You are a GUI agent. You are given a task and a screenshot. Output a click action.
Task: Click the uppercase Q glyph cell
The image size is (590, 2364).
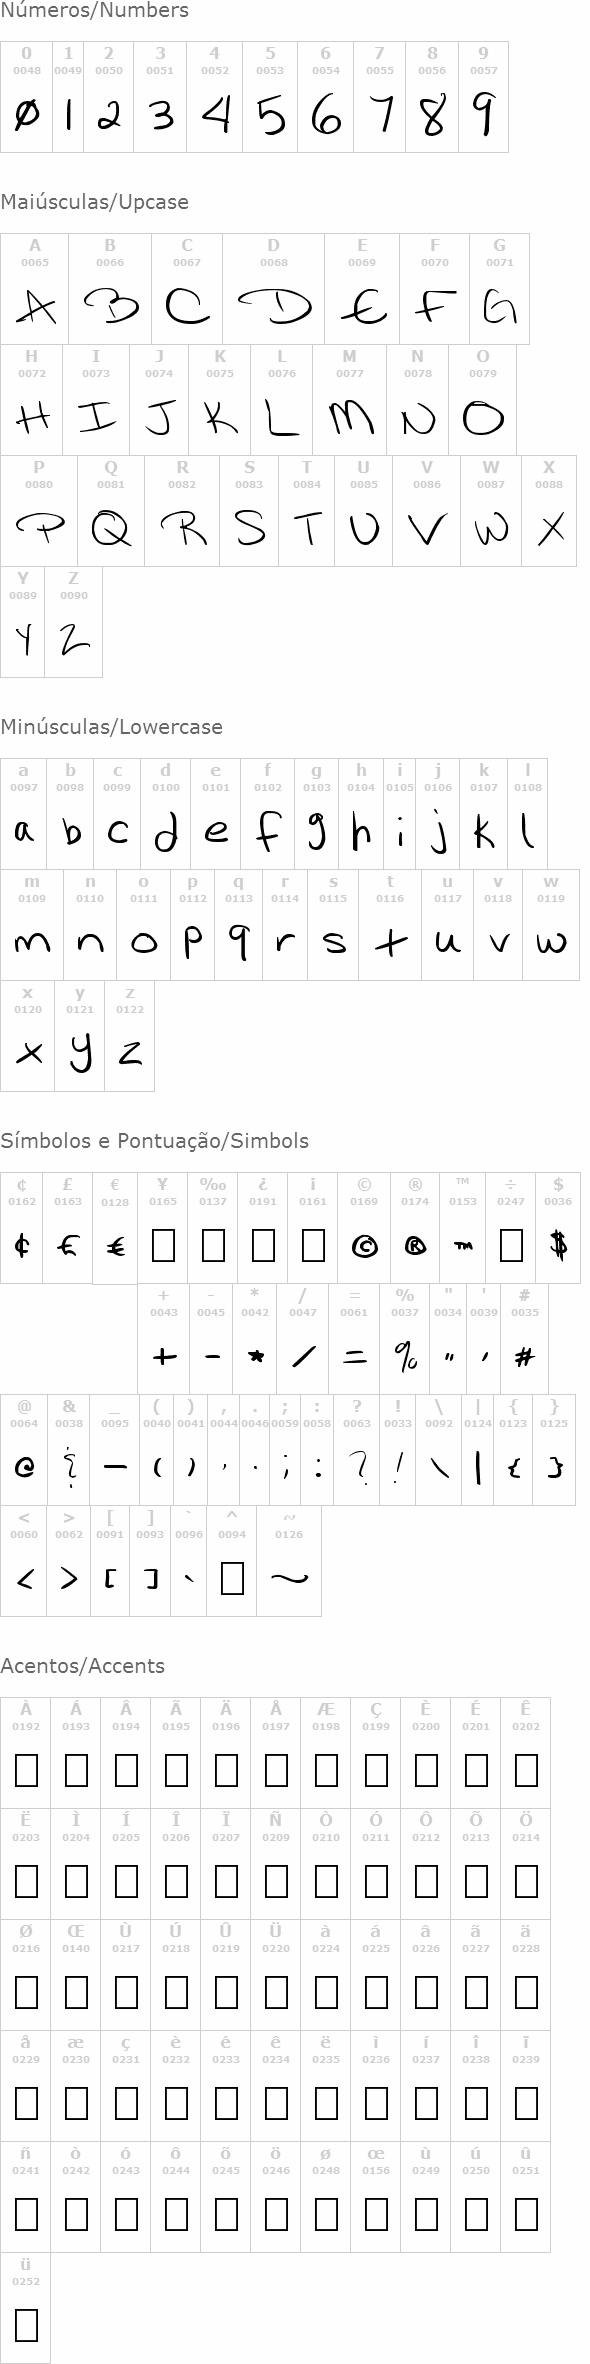click(111, 511)
